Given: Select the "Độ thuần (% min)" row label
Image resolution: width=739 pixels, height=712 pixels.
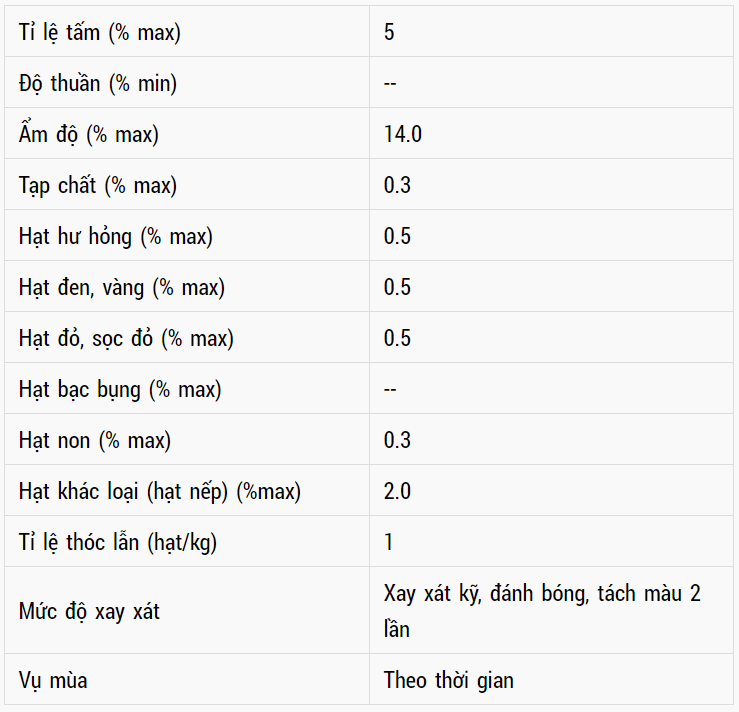Looking at the screenshot, I should pos(98,83).
